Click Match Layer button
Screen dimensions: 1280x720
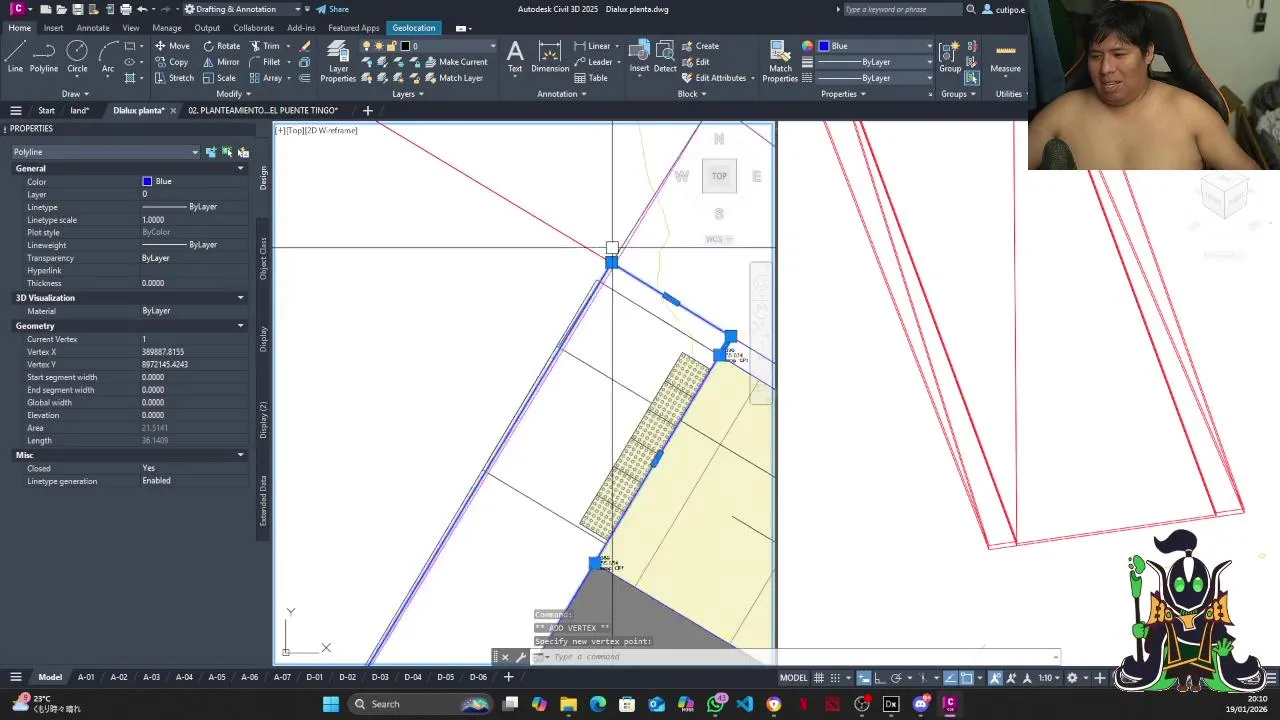pos(452,78)
